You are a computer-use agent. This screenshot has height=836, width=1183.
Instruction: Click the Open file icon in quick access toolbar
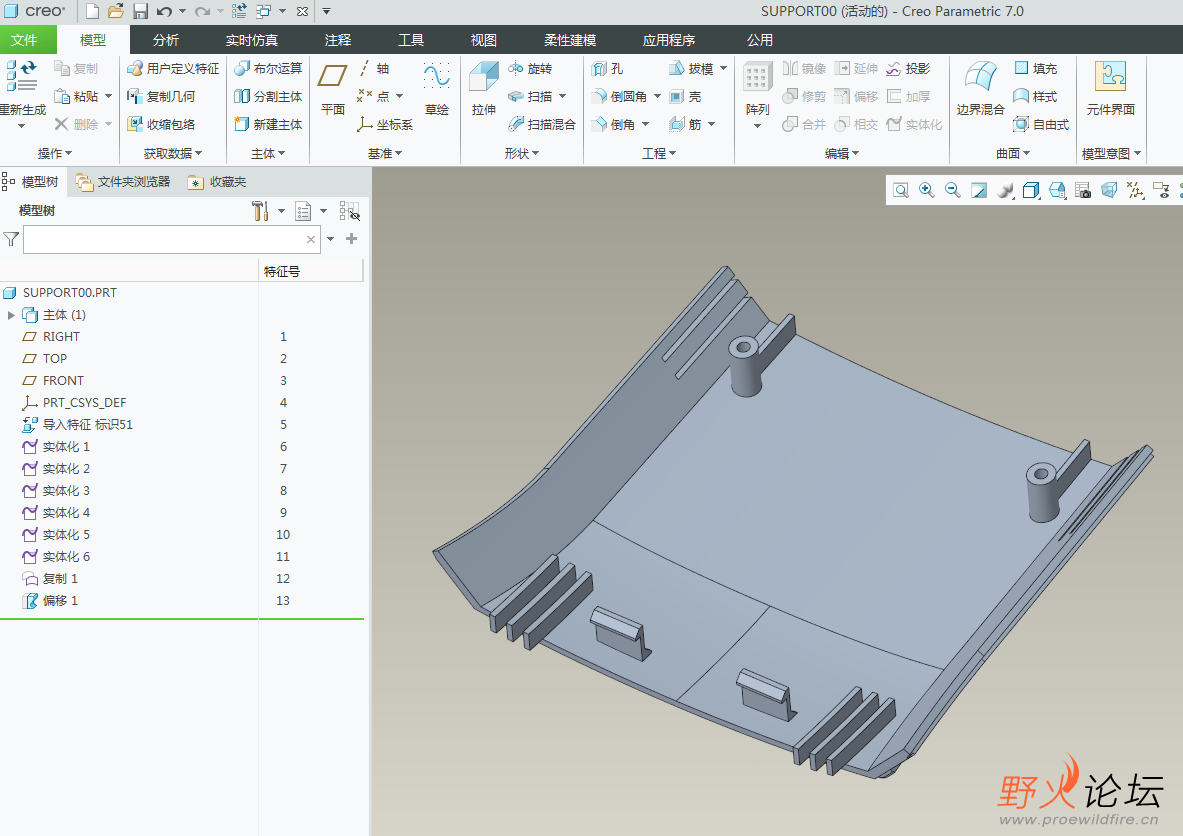(x=115, y=11)
